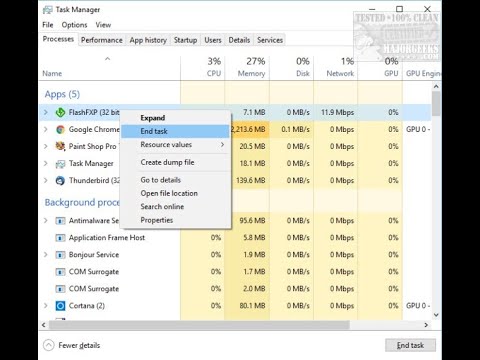Viewport: 480px width, 360px height.
Task: Switch to the Details tab
Action: click(x=239, y=40)
